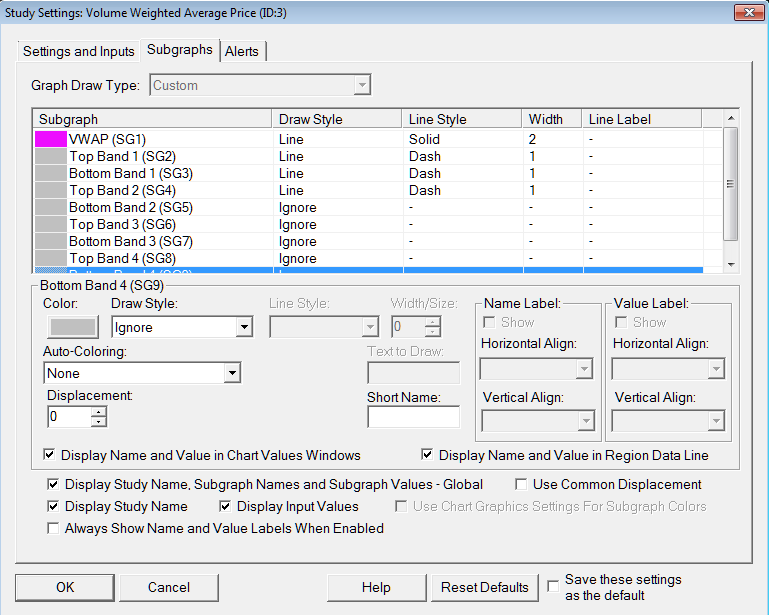The image size is (769, 615).
Task: Enable Use Common Displacement checkbox
Action: (521, 484)
